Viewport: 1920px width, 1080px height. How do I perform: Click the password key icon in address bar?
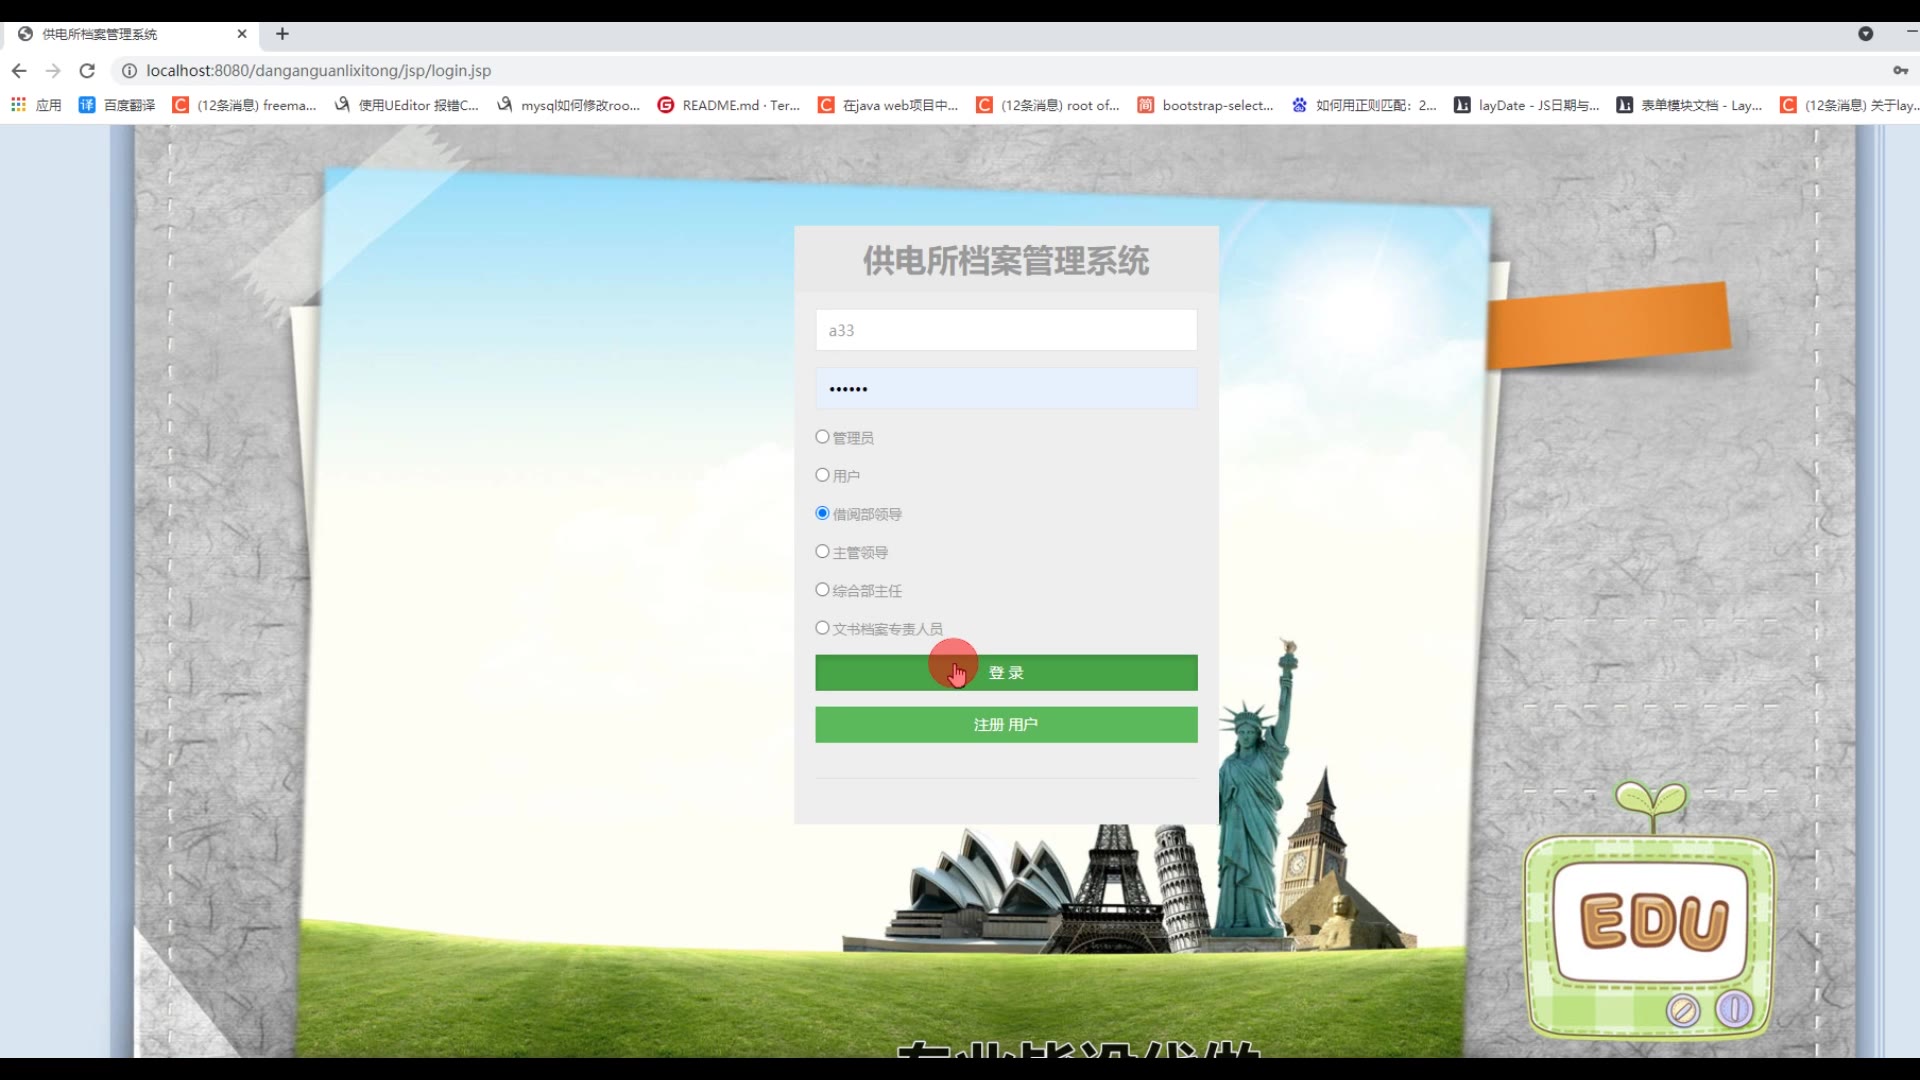click(1900, 71)
